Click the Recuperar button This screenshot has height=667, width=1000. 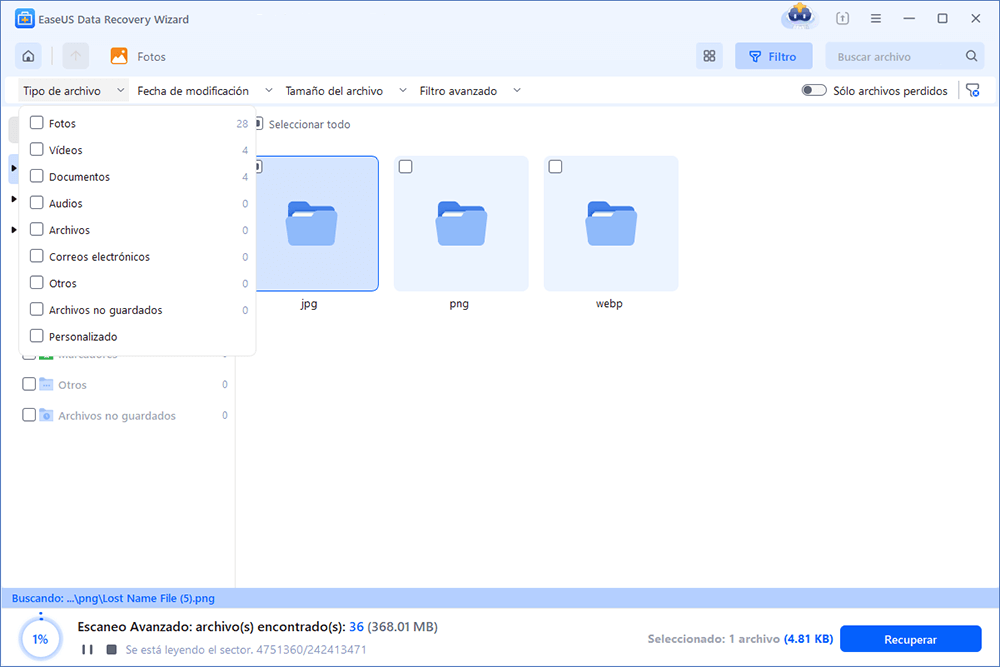coord(910,639)
